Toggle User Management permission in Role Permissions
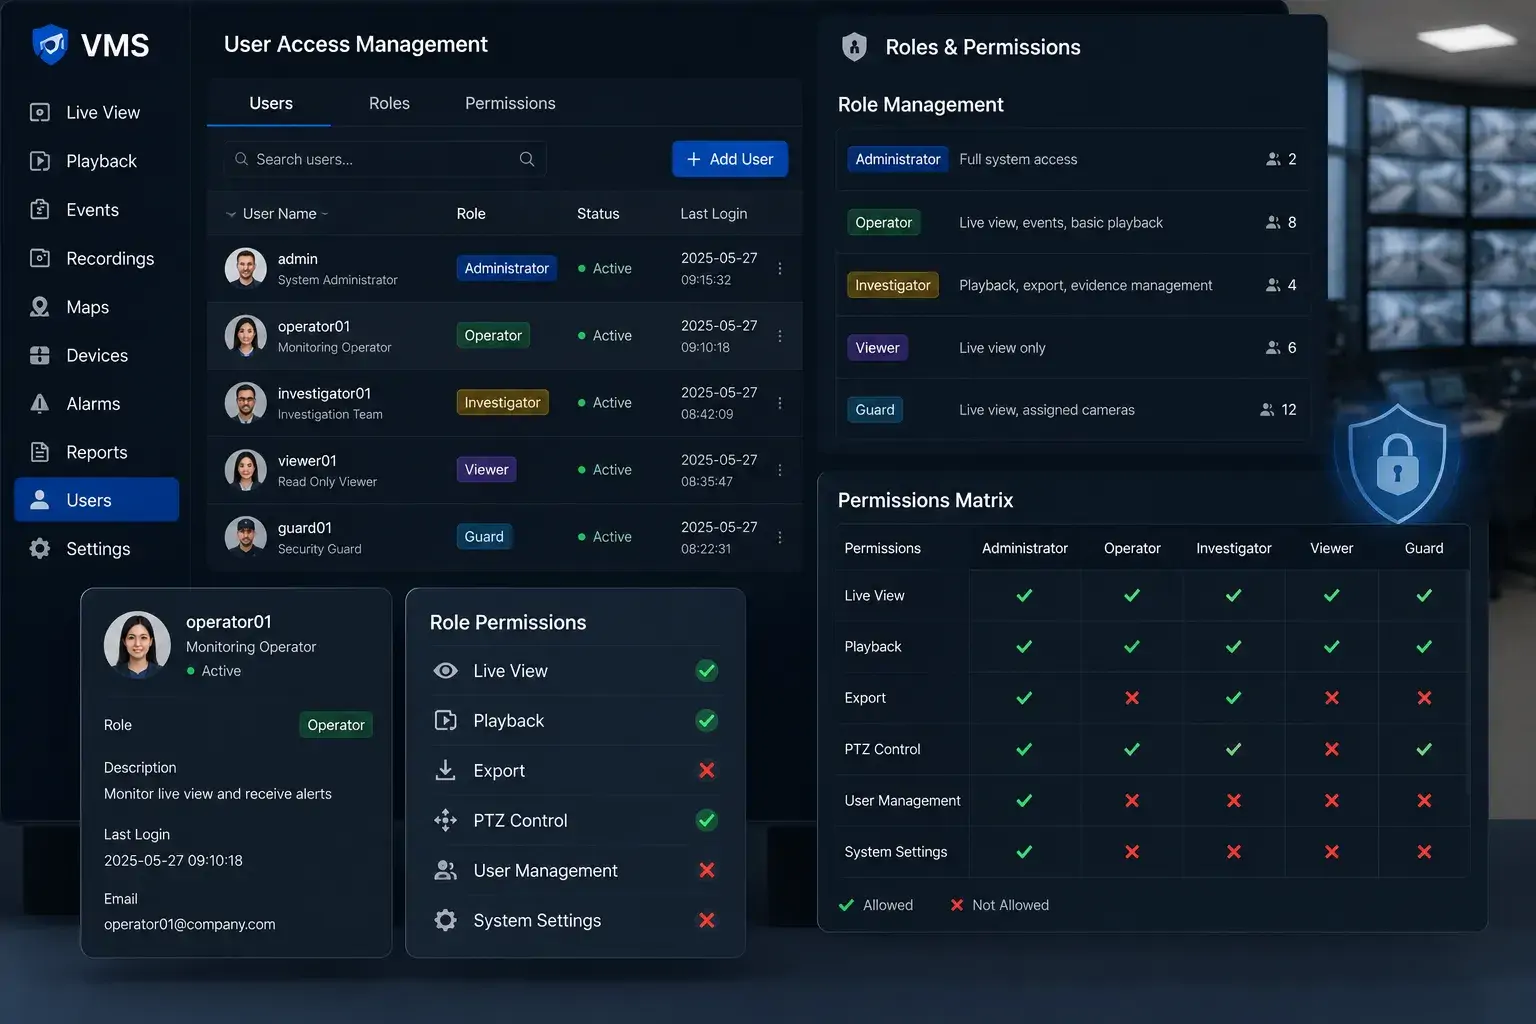This screenshot has width=1536, height=1024. tap(707, 870)
